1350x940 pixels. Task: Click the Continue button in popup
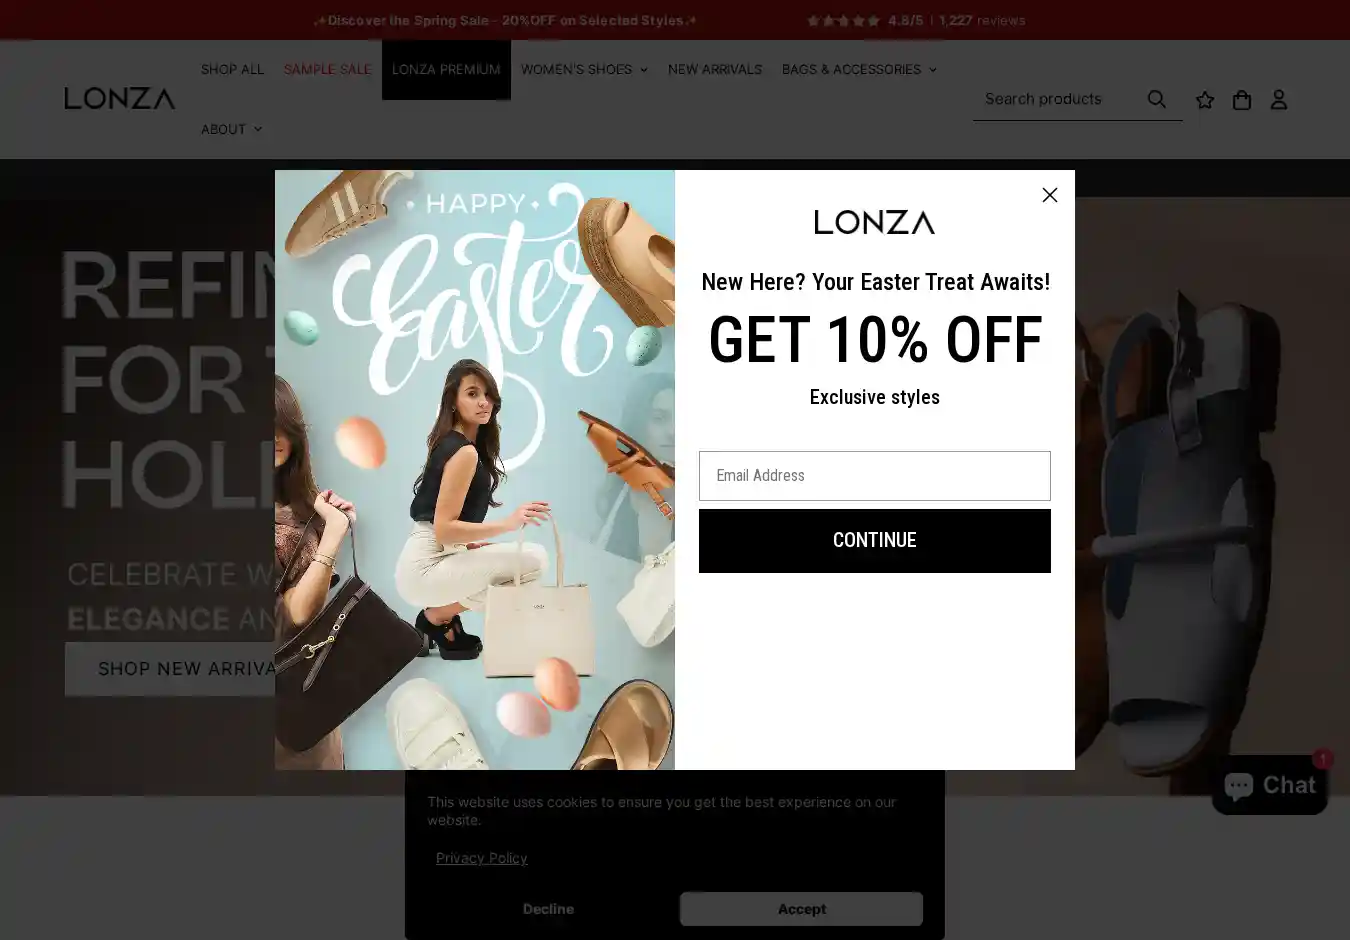[x=875, y=541]
